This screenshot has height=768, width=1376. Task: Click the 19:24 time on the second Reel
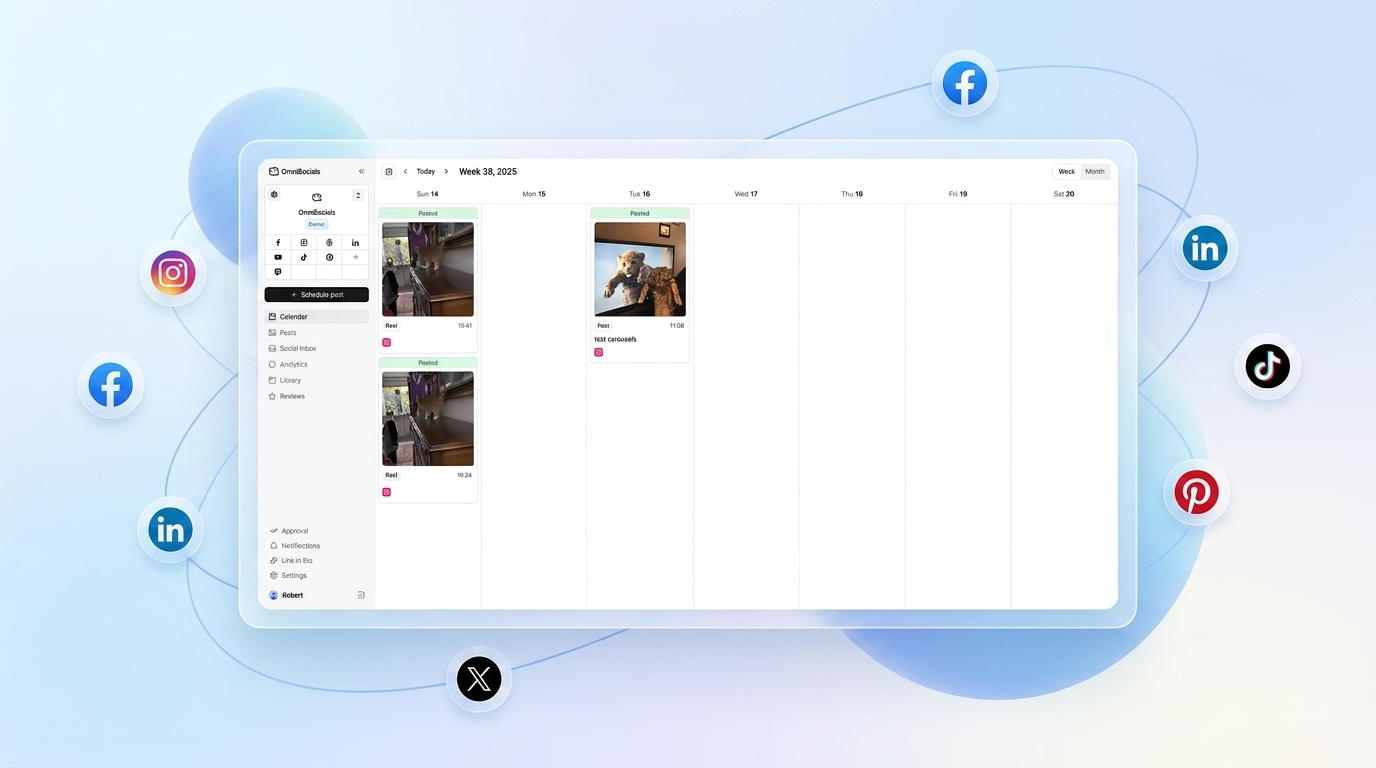[465, 475]
